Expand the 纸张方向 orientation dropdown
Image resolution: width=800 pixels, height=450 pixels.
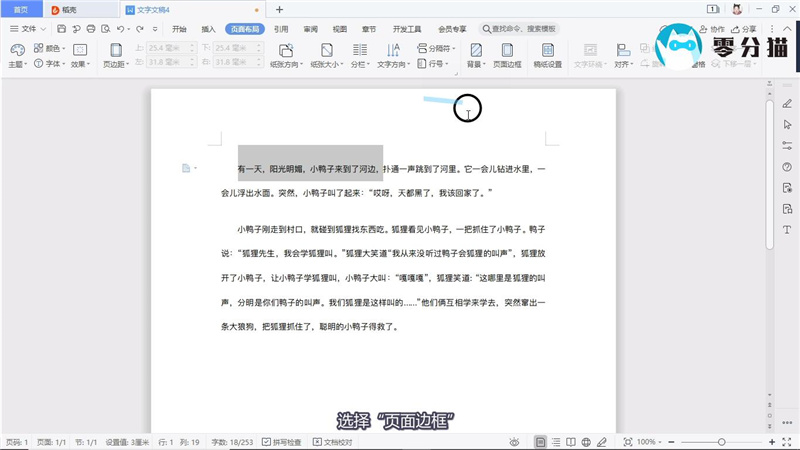(x=285, y=64)
